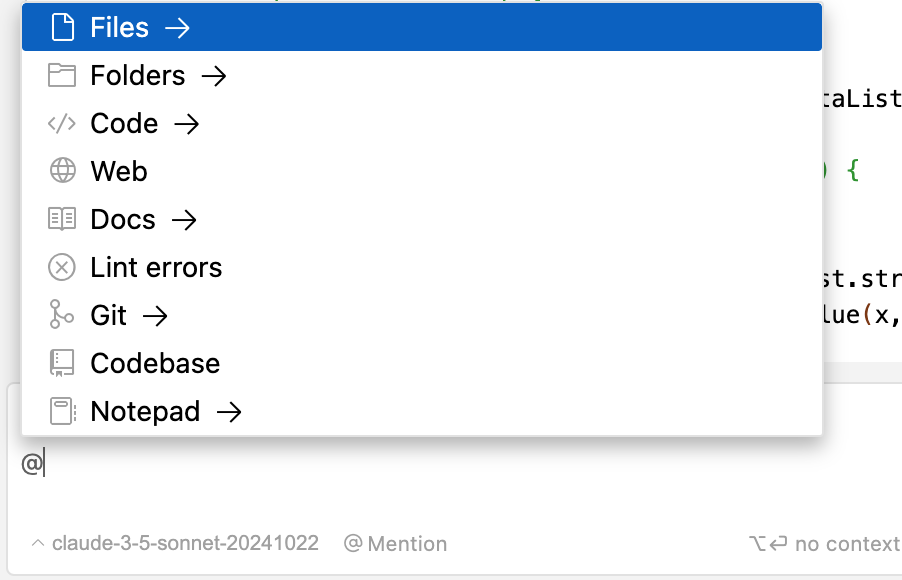Open the Git submenu arrow
This screenshot has width=902, height=580.
155,315
